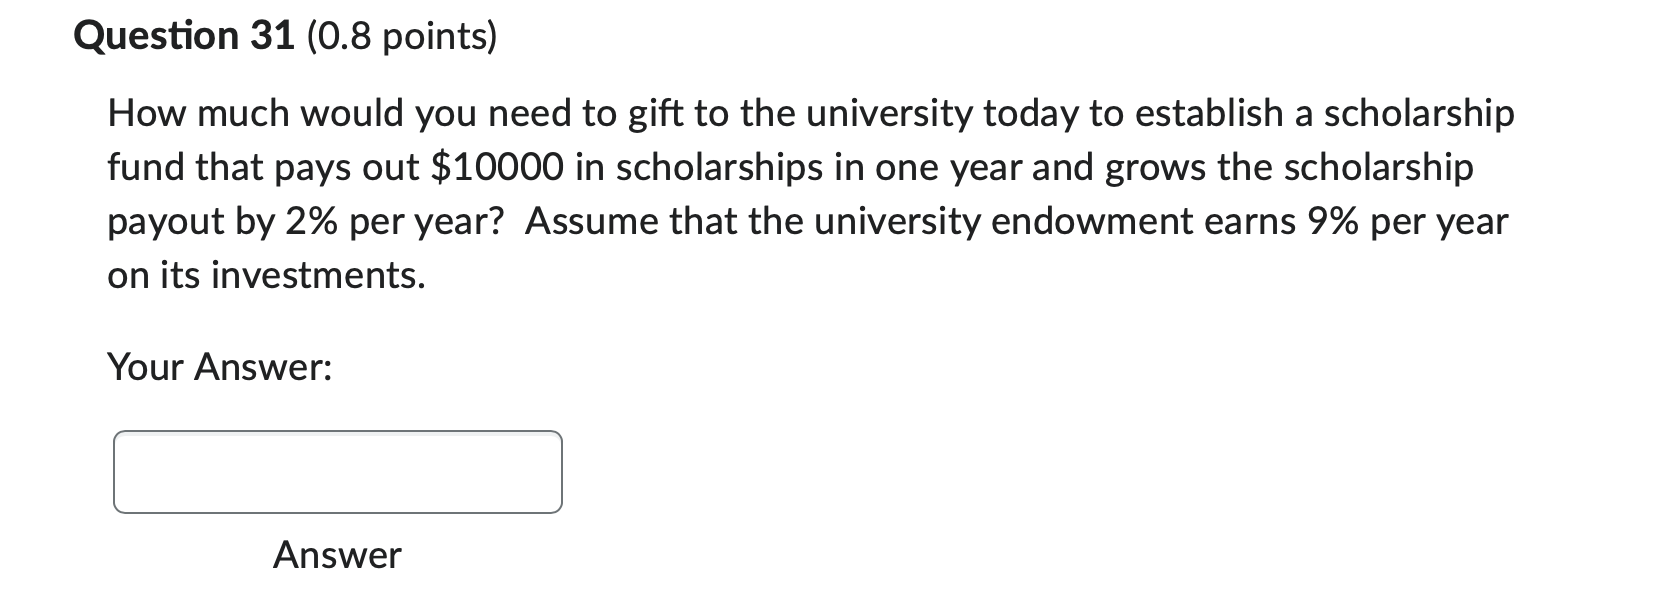Click the word scholarship in the first line
This screenshot has width=1656, height=616.
[1424, 113]
